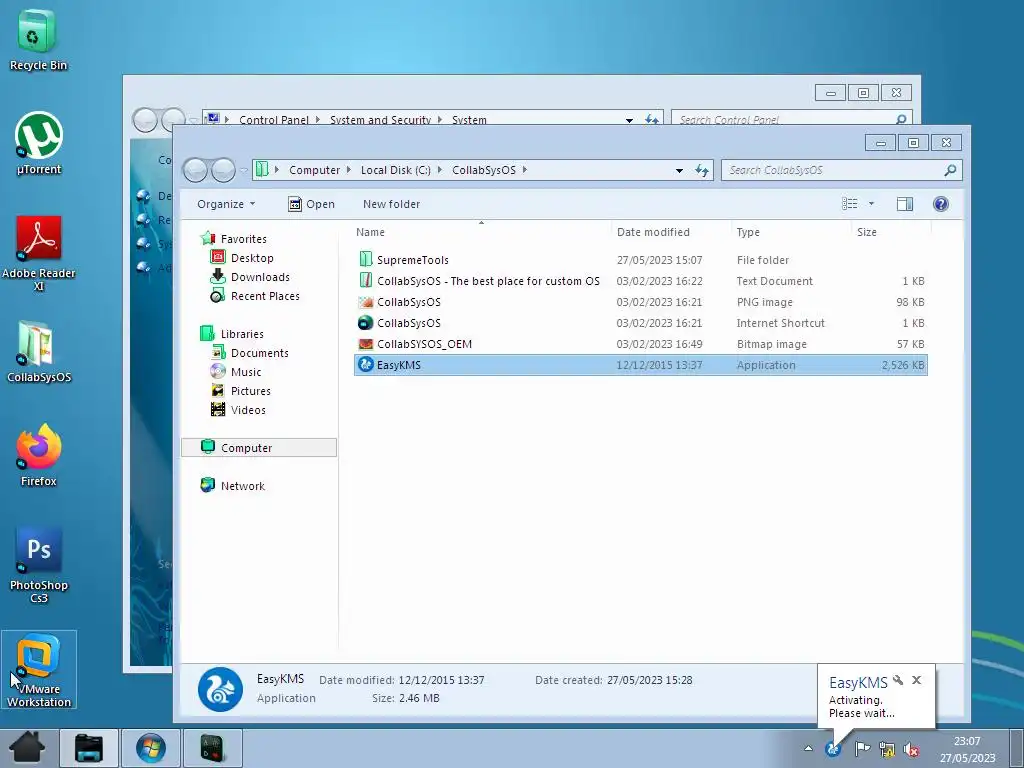This screenshot has width=1024, height=768.
Task: Open Adobe Reader XI desktop shortcut
Action: [39, 252]
